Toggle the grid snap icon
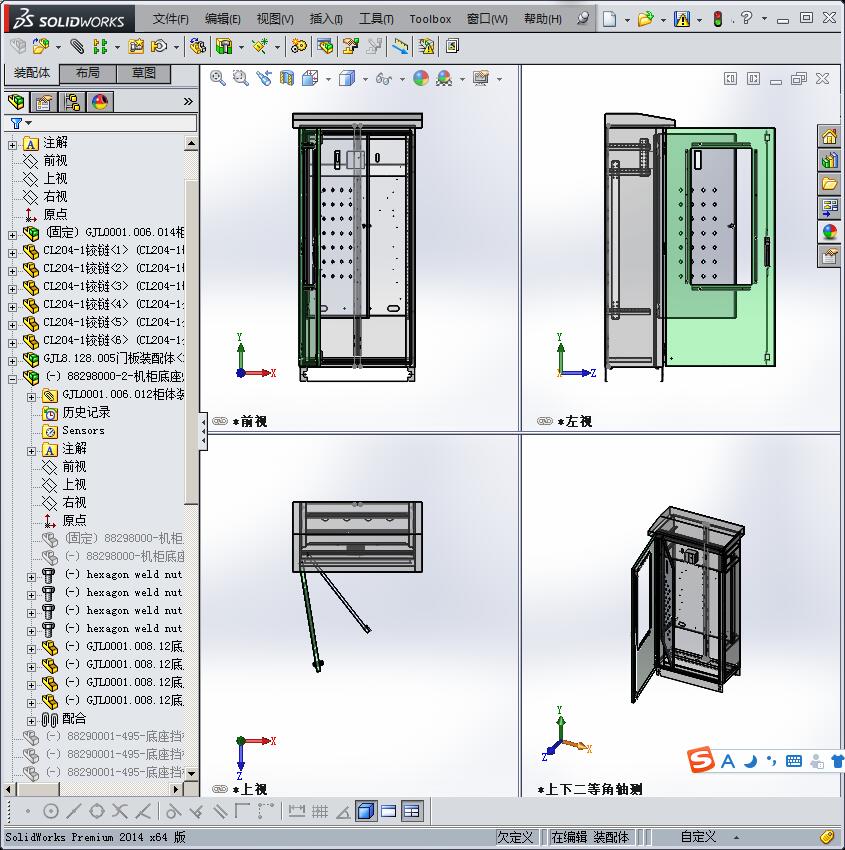 click(x=320, y=812)
